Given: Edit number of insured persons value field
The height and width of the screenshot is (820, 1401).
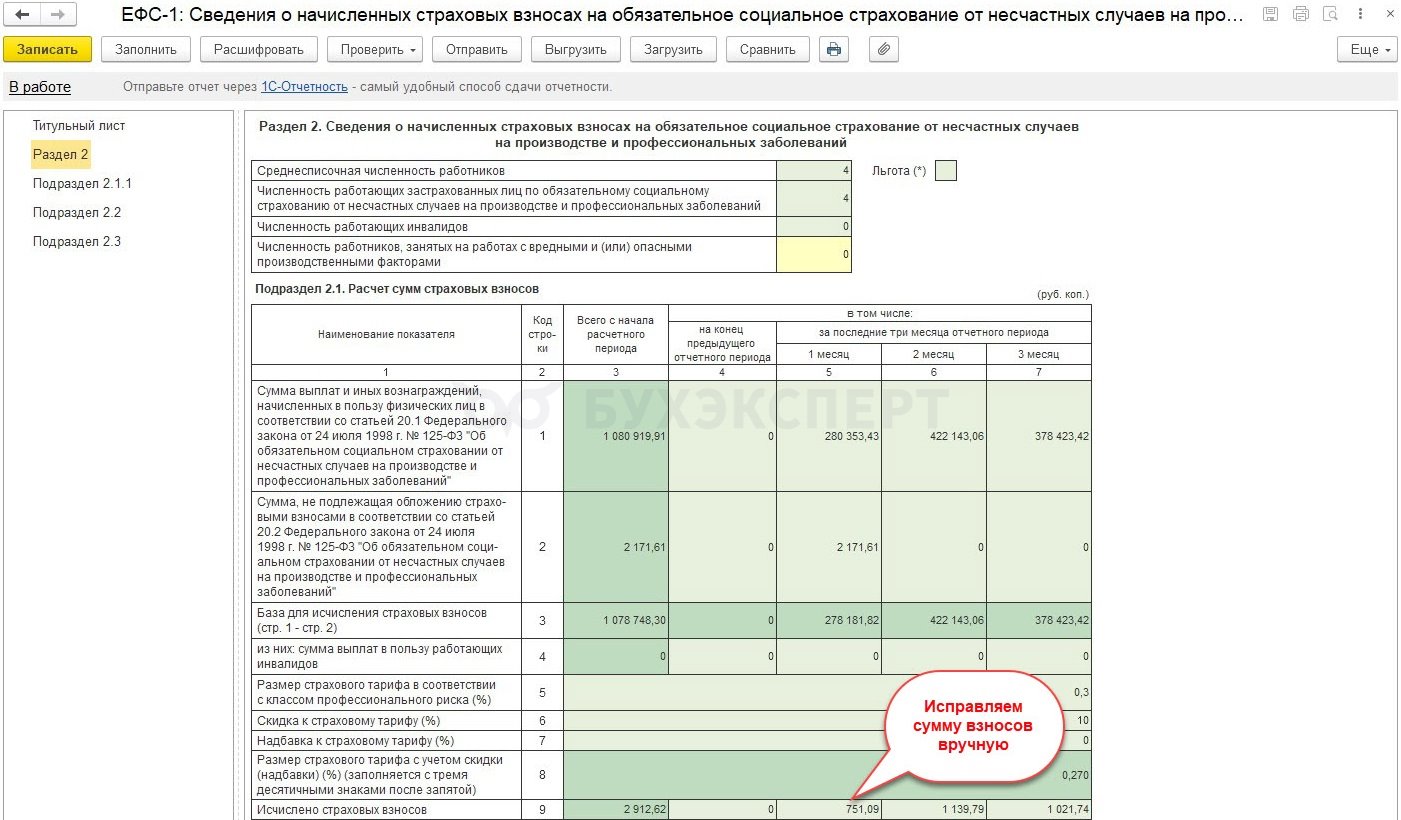Looking at the screenshot, I should point(814,198).
